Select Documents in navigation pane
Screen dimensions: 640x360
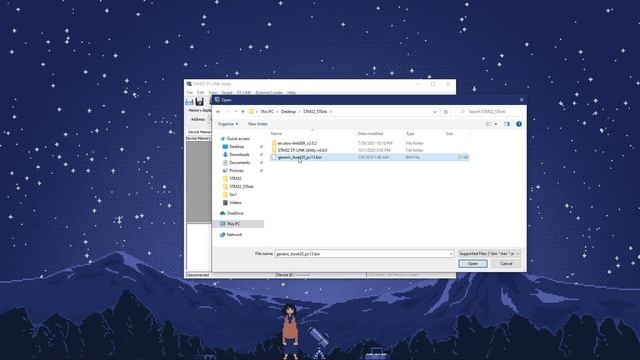pyautogui.click(x=240, y=162)
